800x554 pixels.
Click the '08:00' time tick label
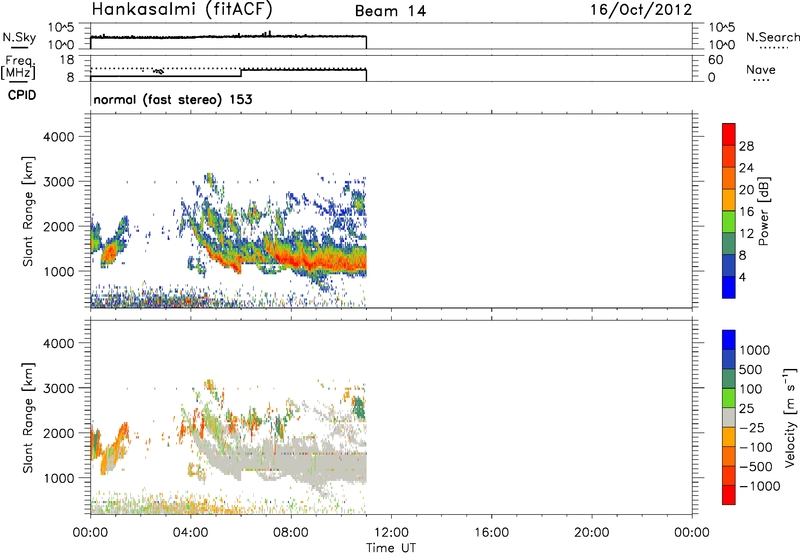(x=291, y=533)
